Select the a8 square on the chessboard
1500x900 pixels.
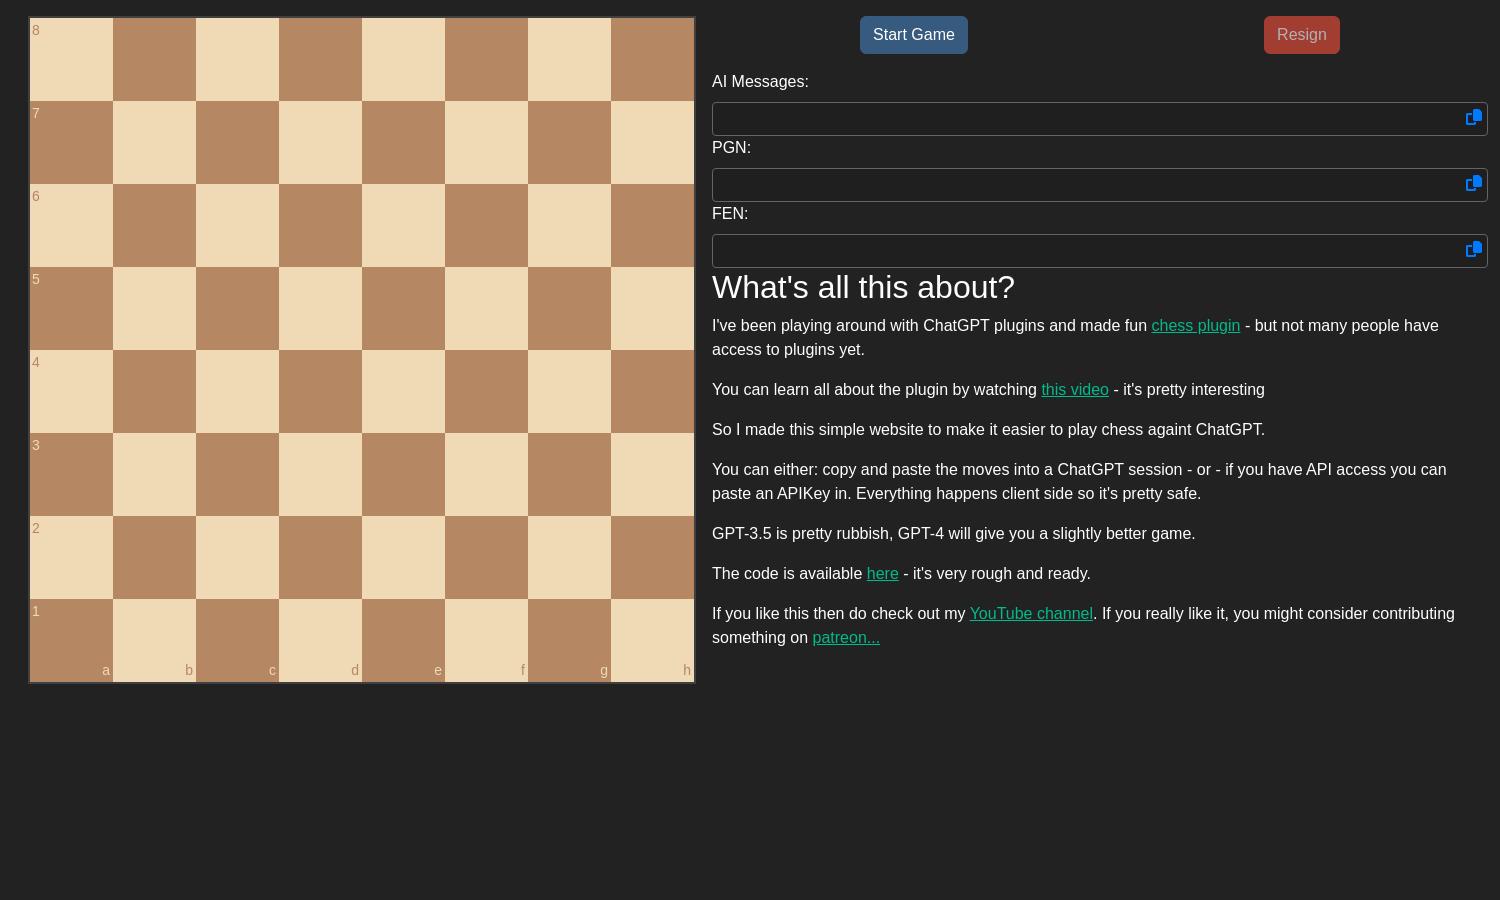(71, 59)
